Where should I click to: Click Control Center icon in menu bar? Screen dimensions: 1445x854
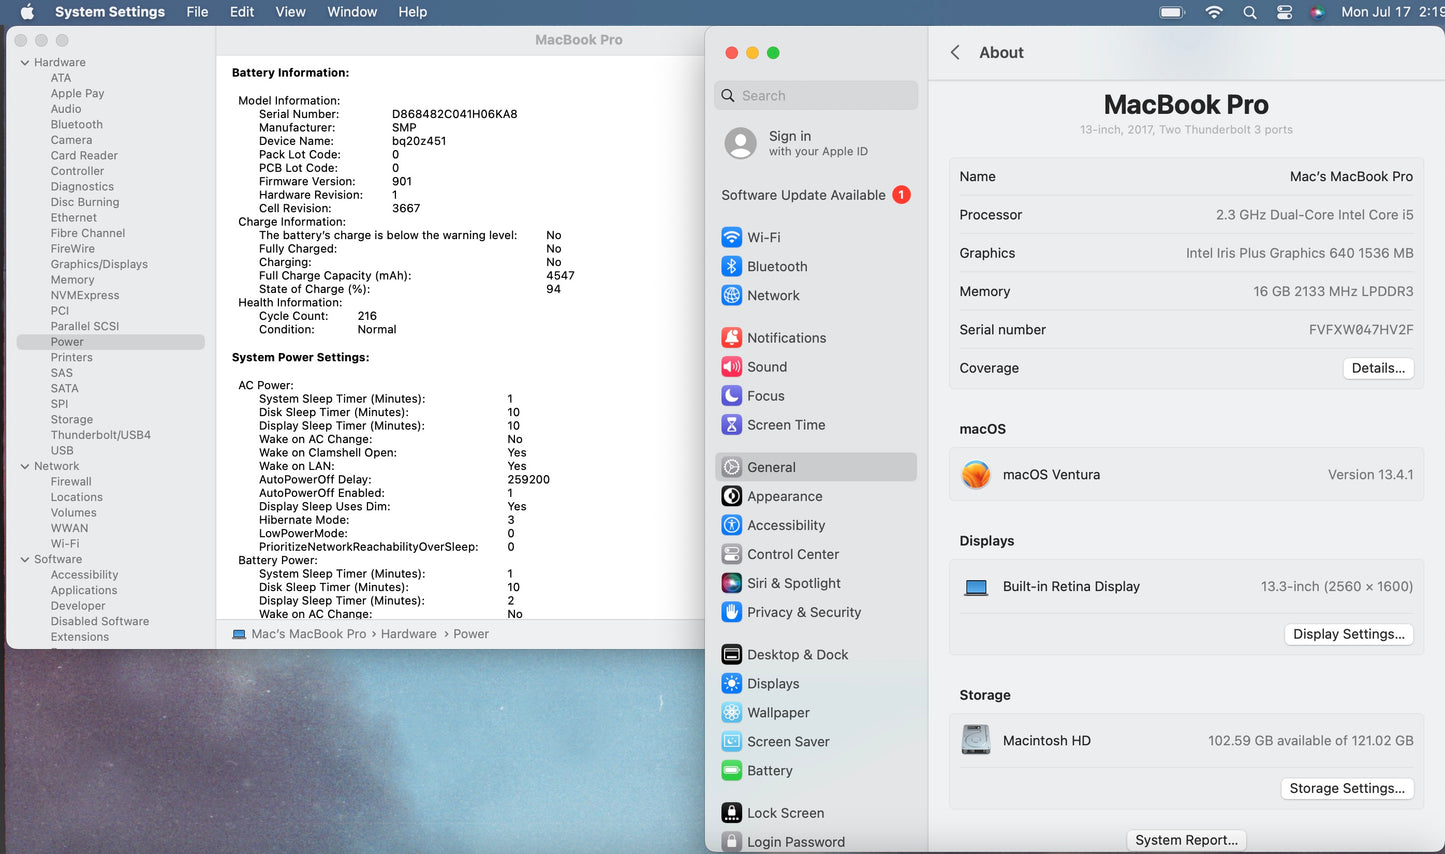pyautogui.click(x=1284, y=12)
